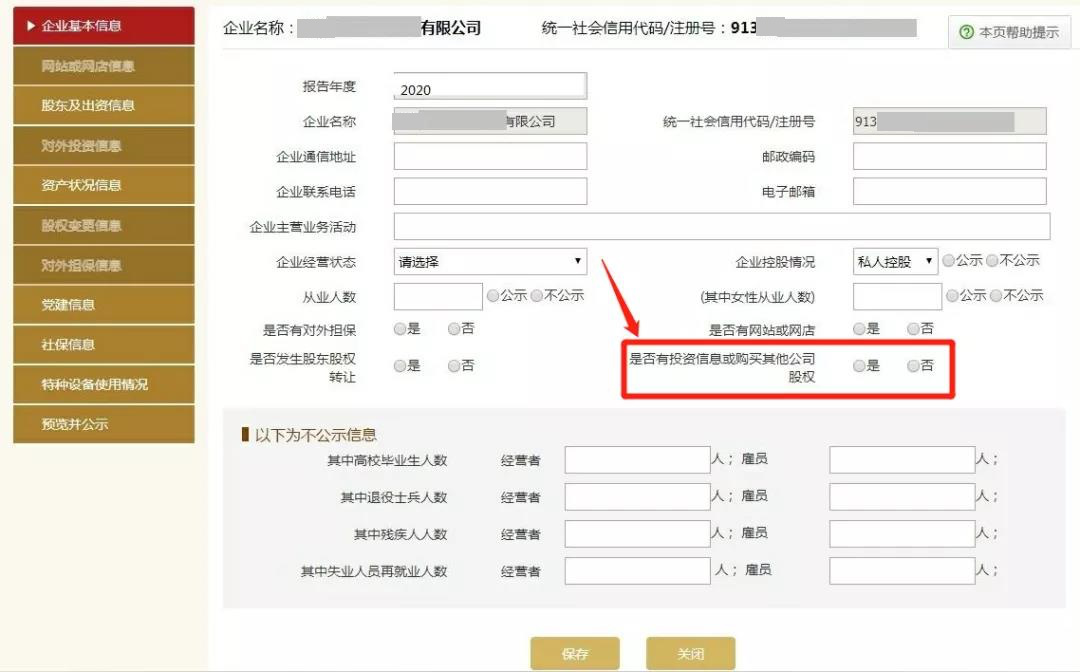Open the 企业经营状态 dropdown
Image resolution: width=1080 pixels, height=672 pixels.
(x=490, y=262)
